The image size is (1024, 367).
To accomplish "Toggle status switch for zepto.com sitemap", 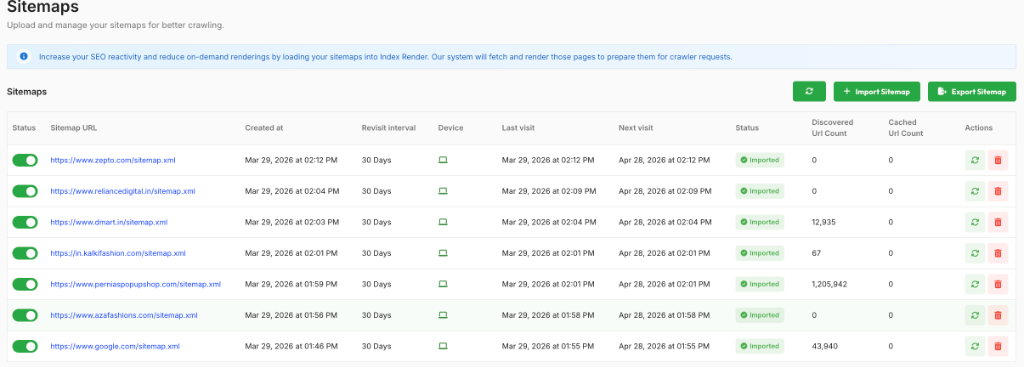I will point(25,160).
